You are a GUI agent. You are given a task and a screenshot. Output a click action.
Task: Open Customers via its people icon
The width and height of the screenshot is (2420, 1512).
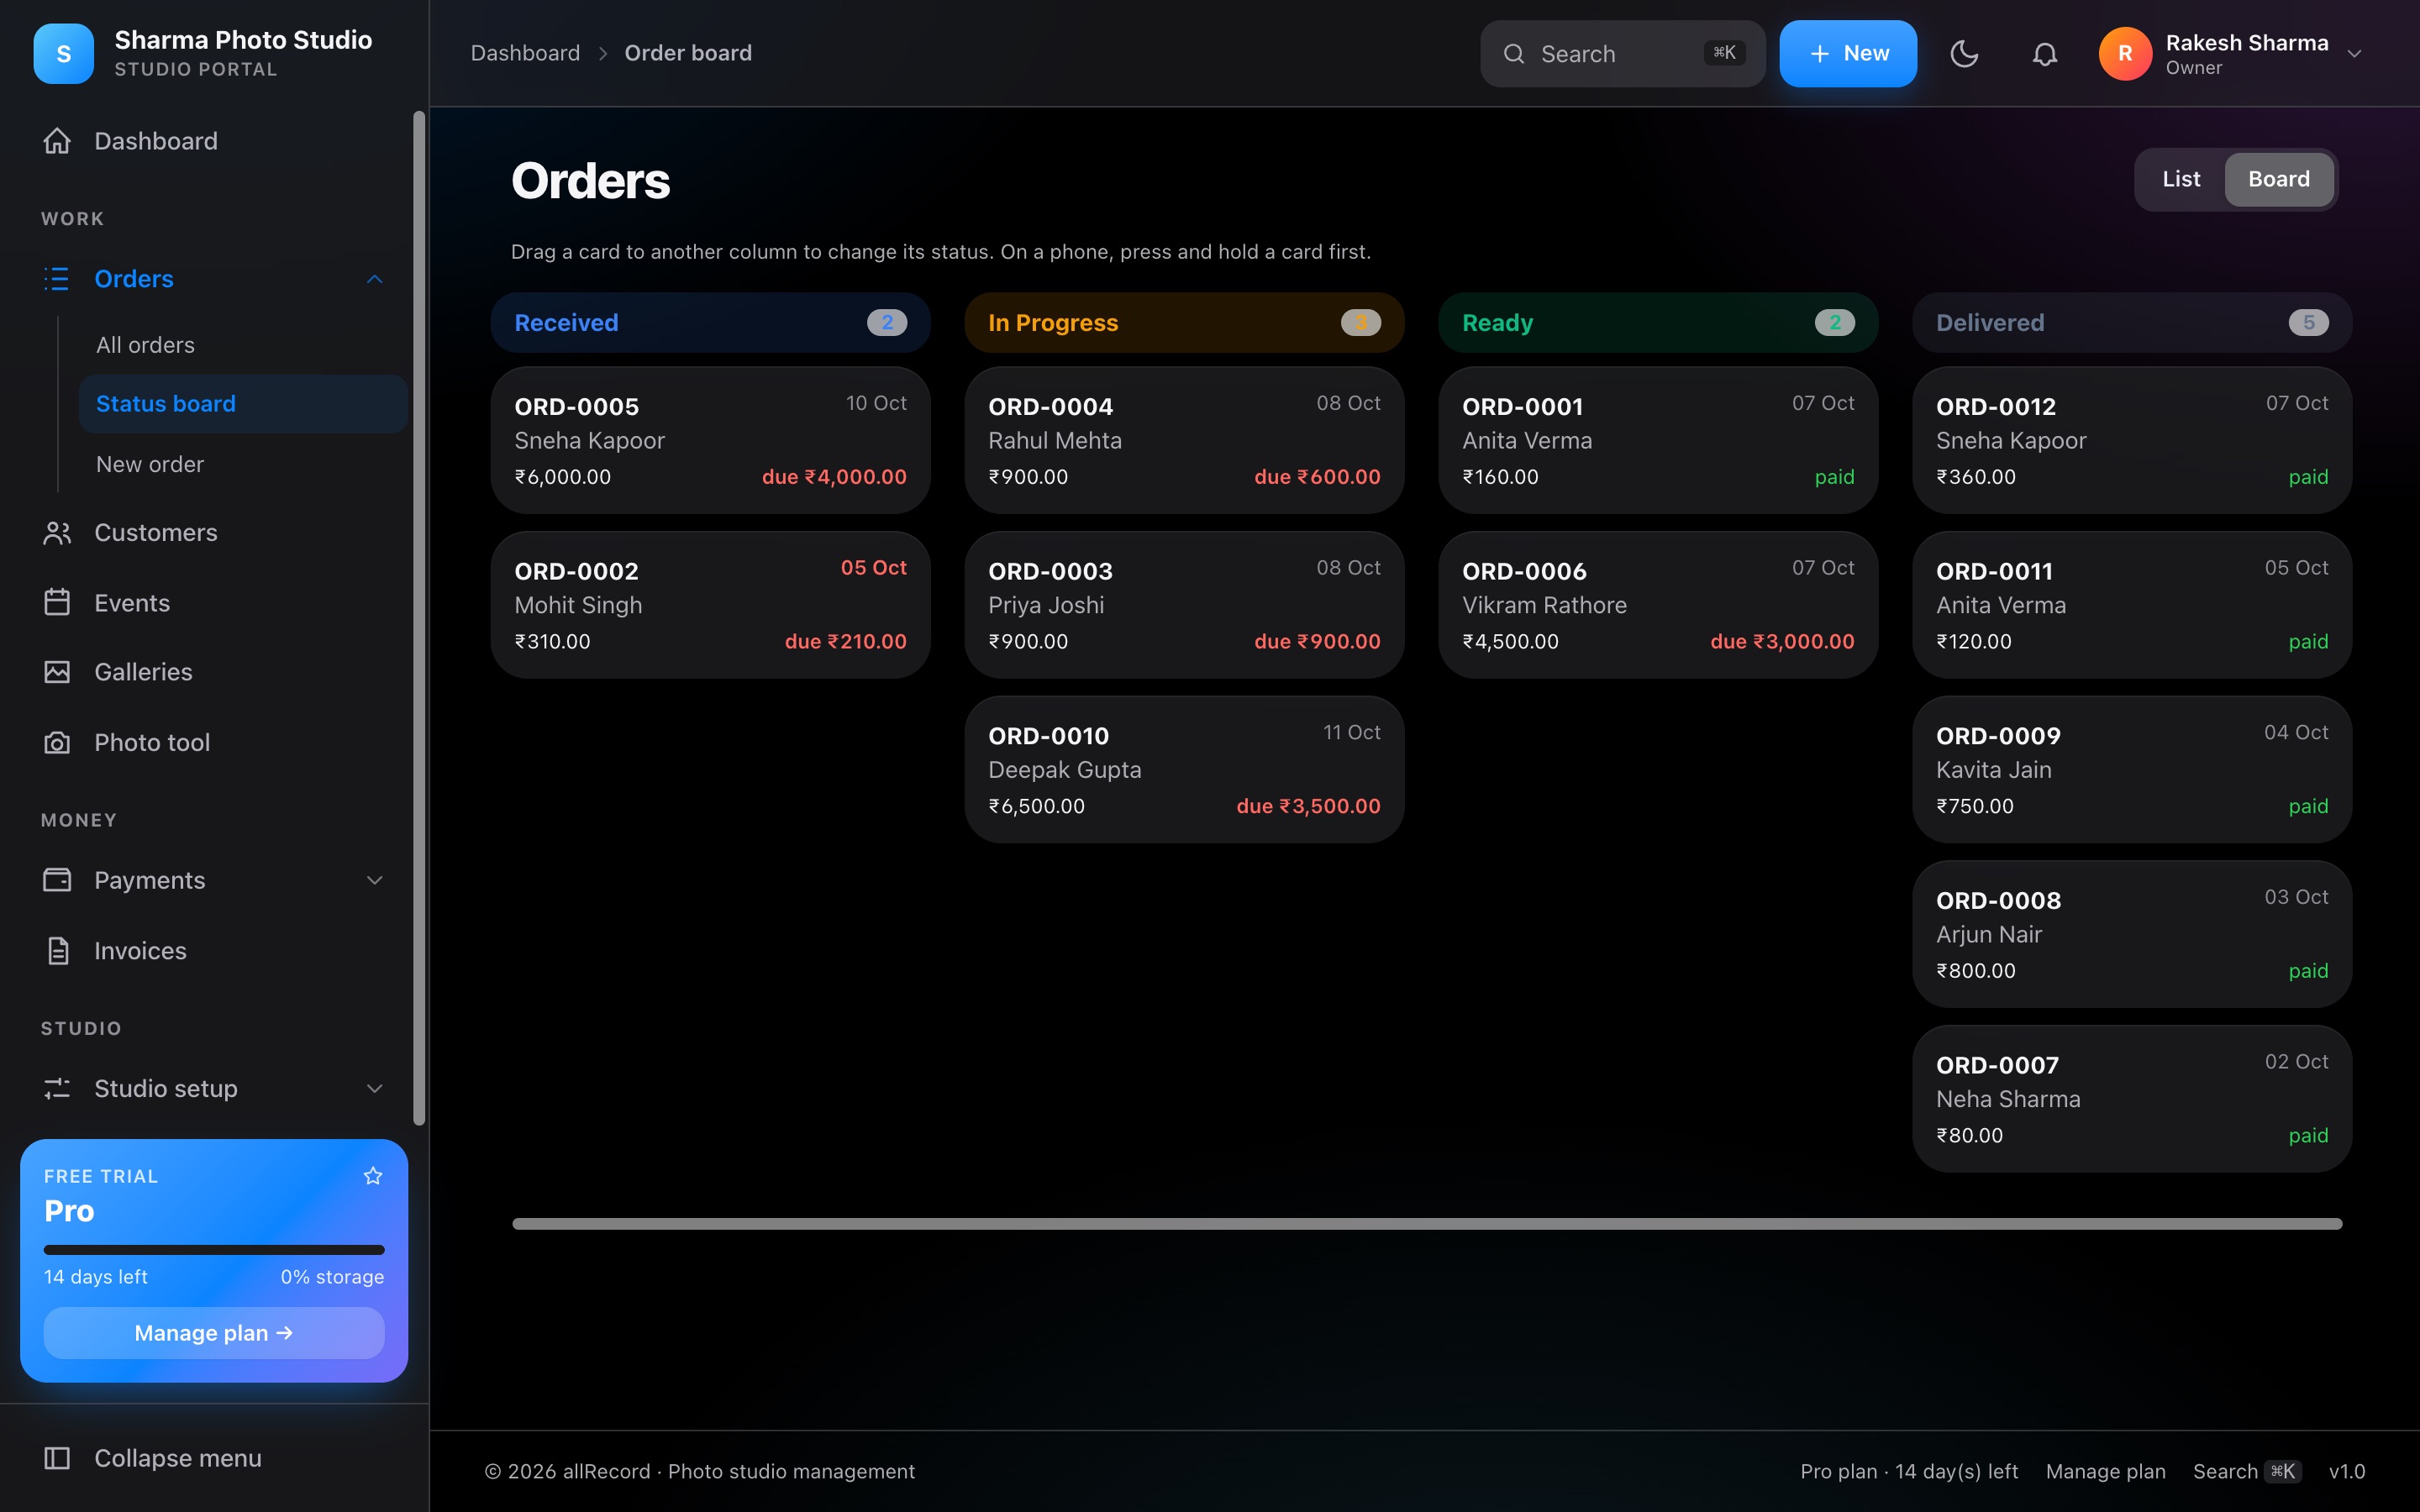[57, 533]
